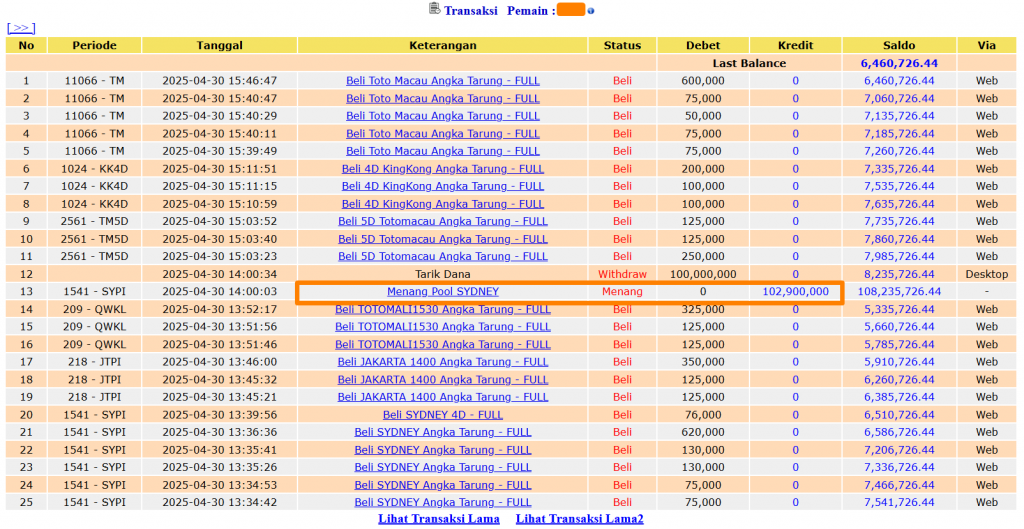This screenshot has height=529, width=1024.
Task: Select the 76,000 debit amount
Action: click(x=703, y=415)
